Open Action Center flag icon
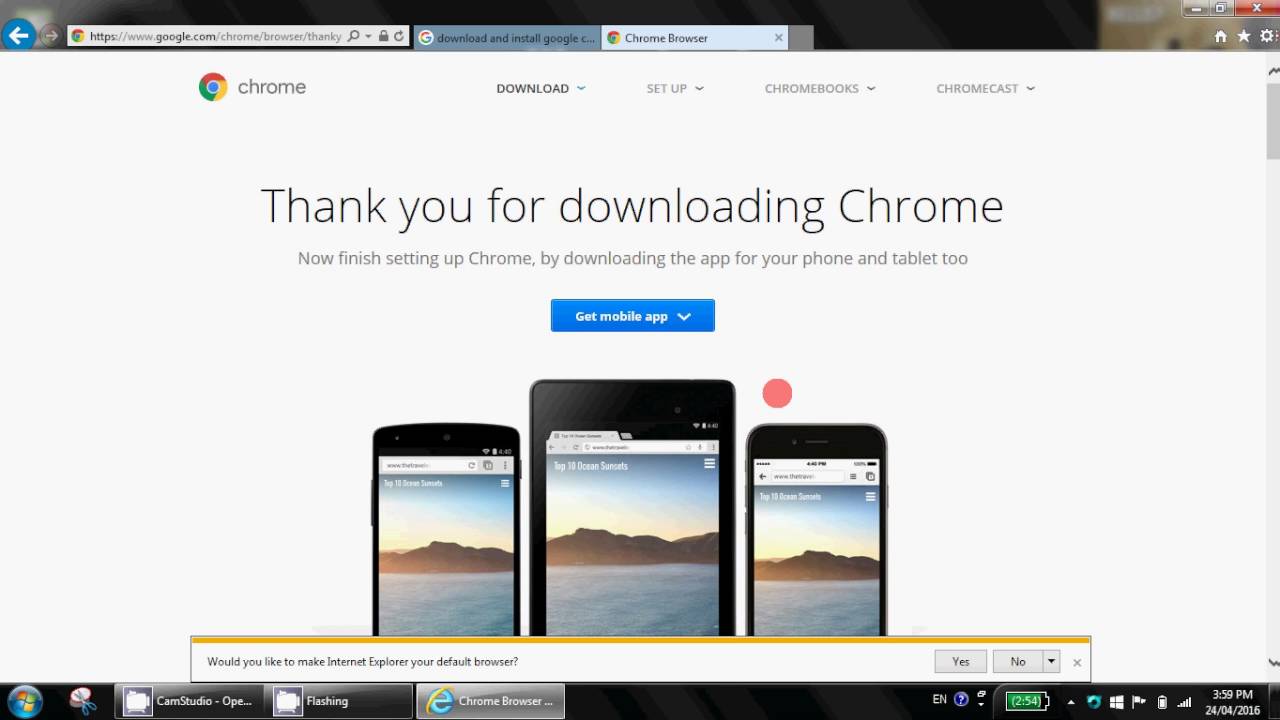Image resolution: width=1280 pixels, height=720 pixels. (x=1140, y=701)
